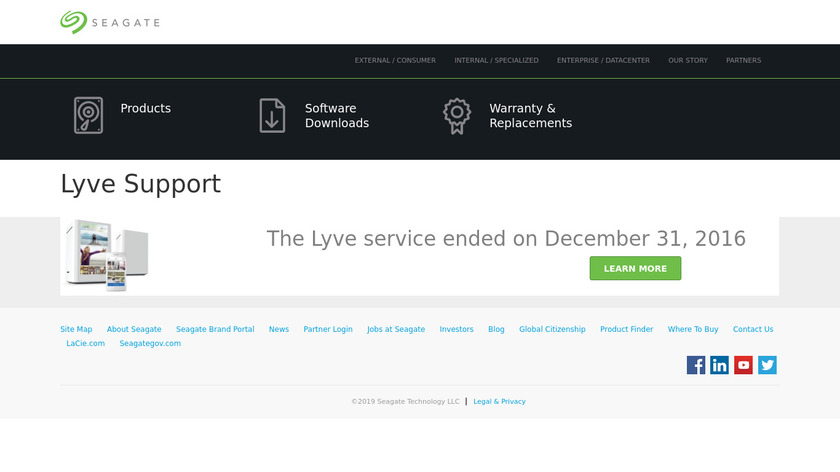This screenshot has width=840, height=472.
Task: Click the Lyve device product image
Action: 107,255
